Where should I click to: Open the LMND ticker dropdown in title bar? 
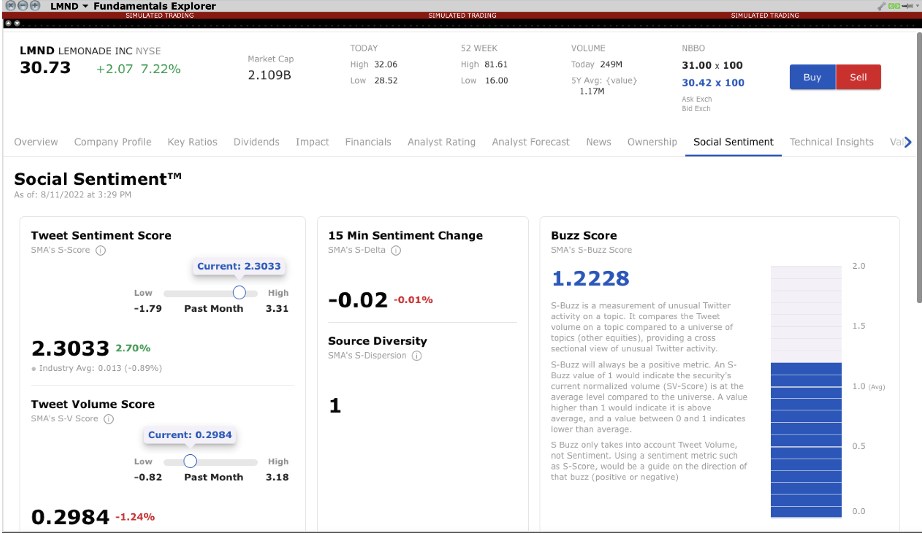(x=85, y=6)
